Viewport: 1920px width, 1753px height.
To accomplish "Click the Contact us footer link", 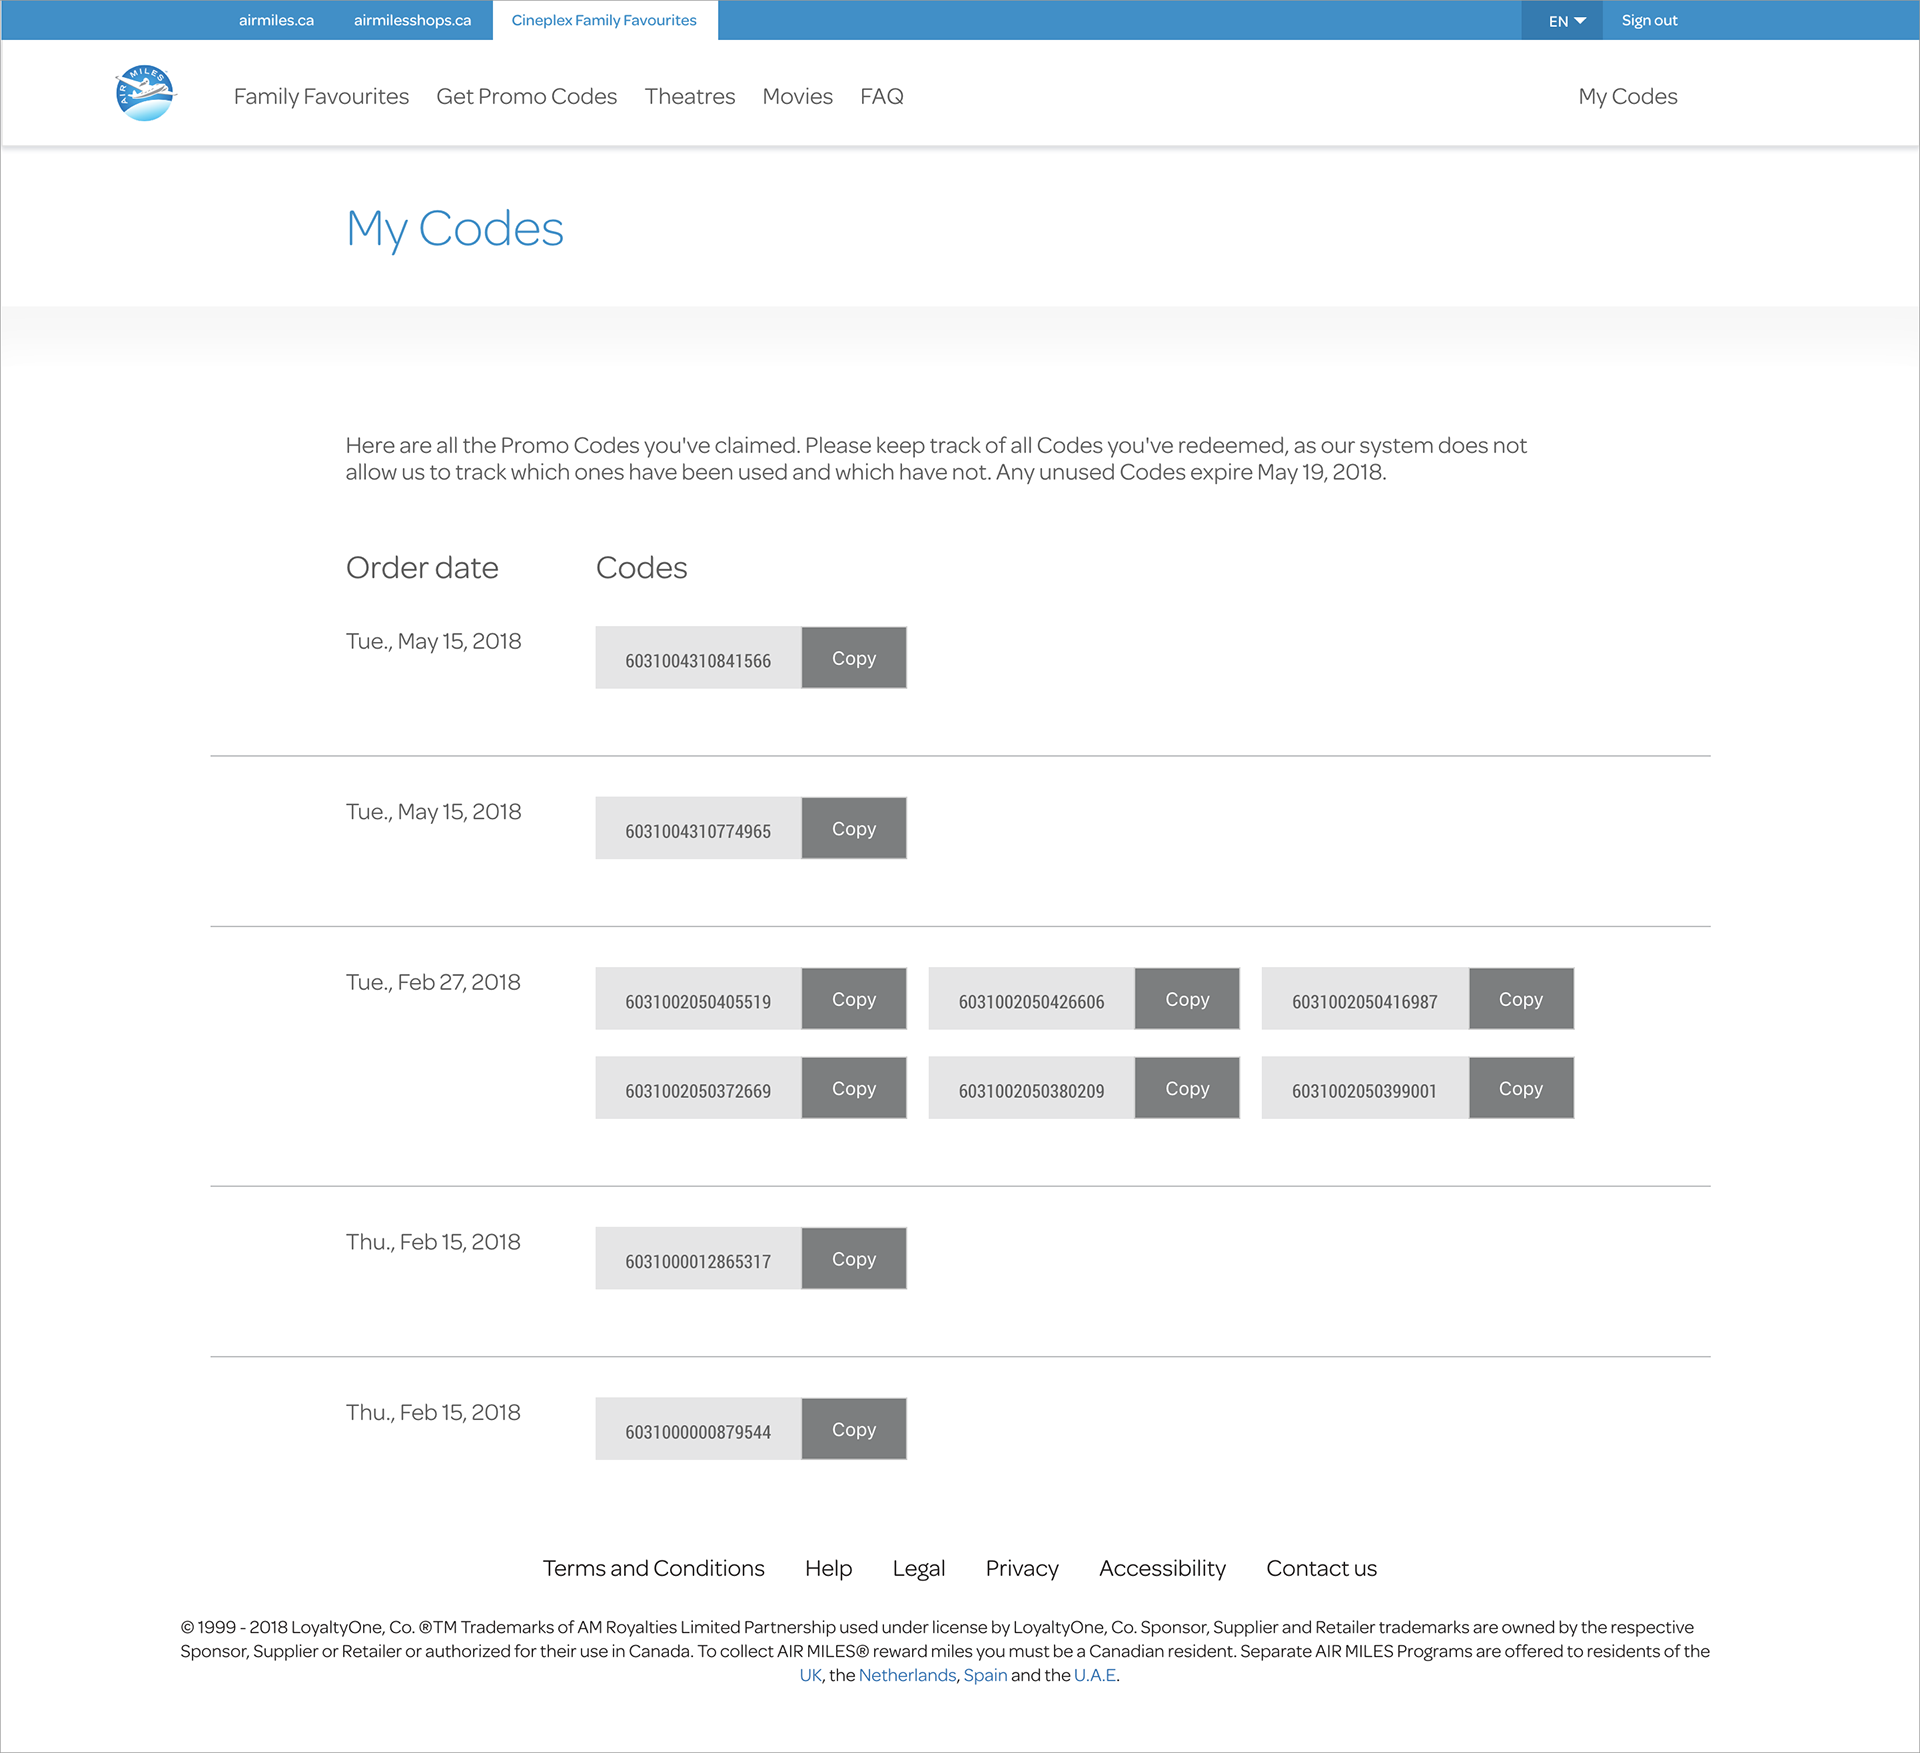I will tap(1321, 1568).
